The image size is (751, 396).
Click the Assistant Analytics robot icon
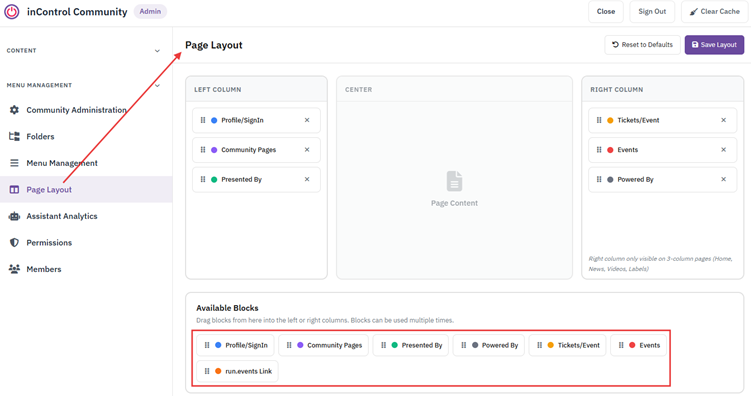tap(14, 216)
